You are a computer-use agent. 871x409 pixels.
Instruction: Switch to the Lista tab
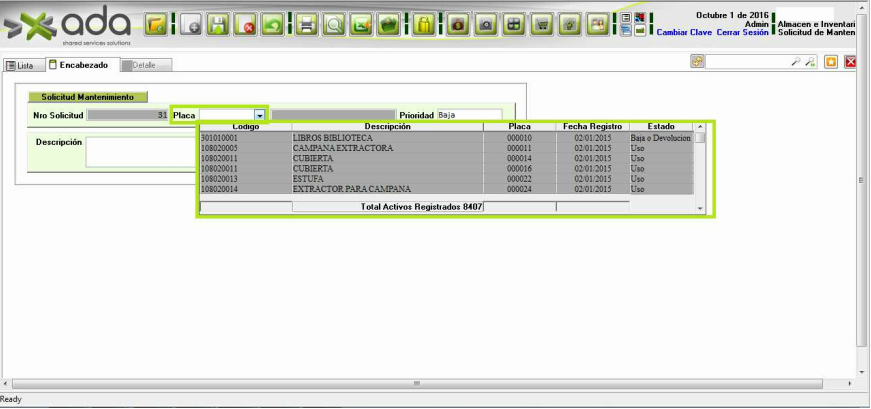(x=20, y=65)
